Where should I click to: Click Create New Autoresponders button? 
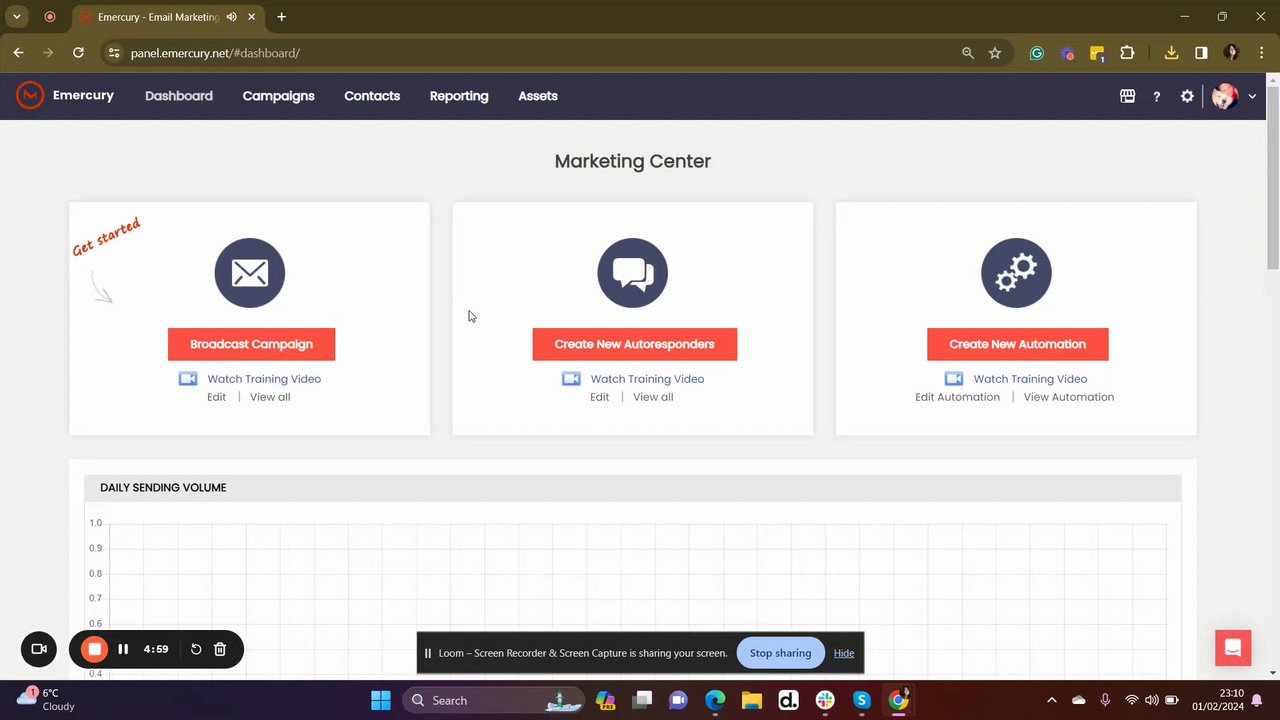(634, 344)
